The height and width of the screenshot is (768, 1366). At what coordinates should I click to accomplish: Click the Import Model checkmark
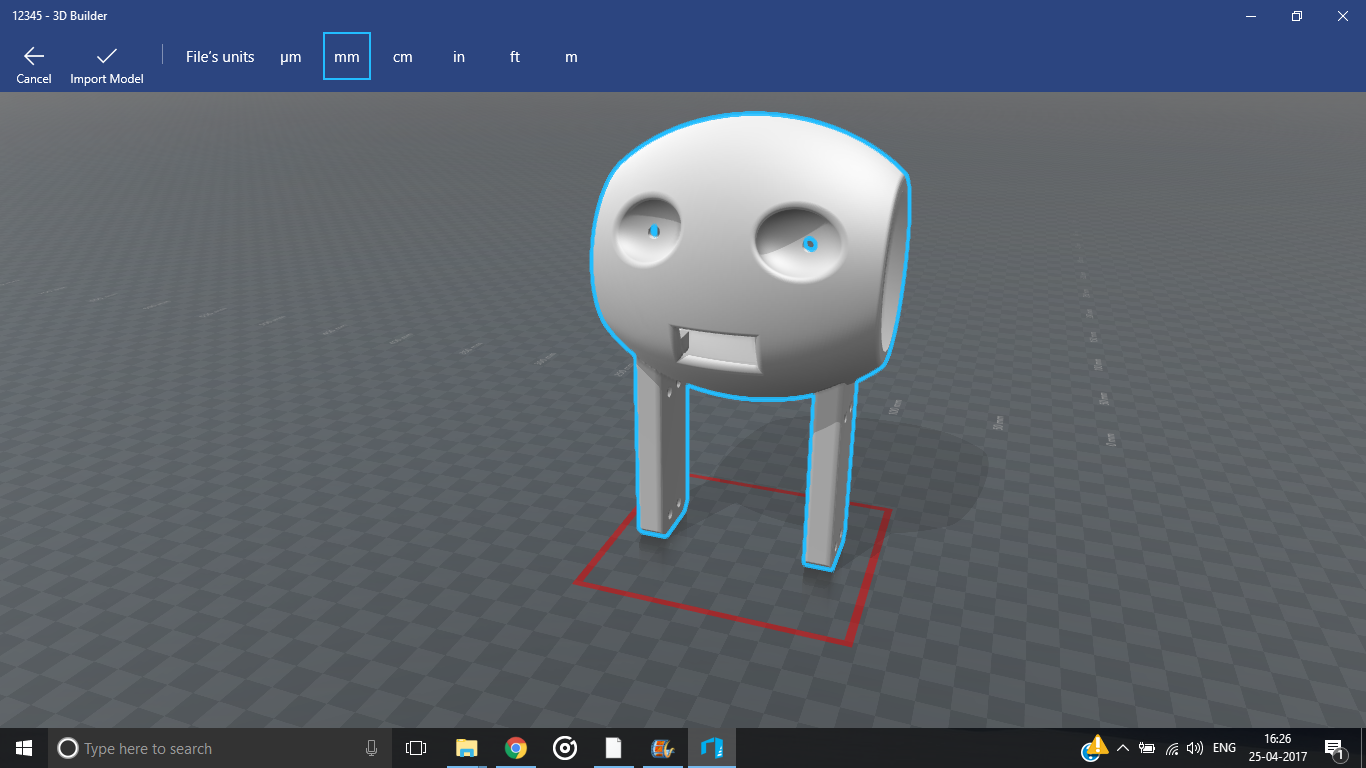tap(107, 57)
